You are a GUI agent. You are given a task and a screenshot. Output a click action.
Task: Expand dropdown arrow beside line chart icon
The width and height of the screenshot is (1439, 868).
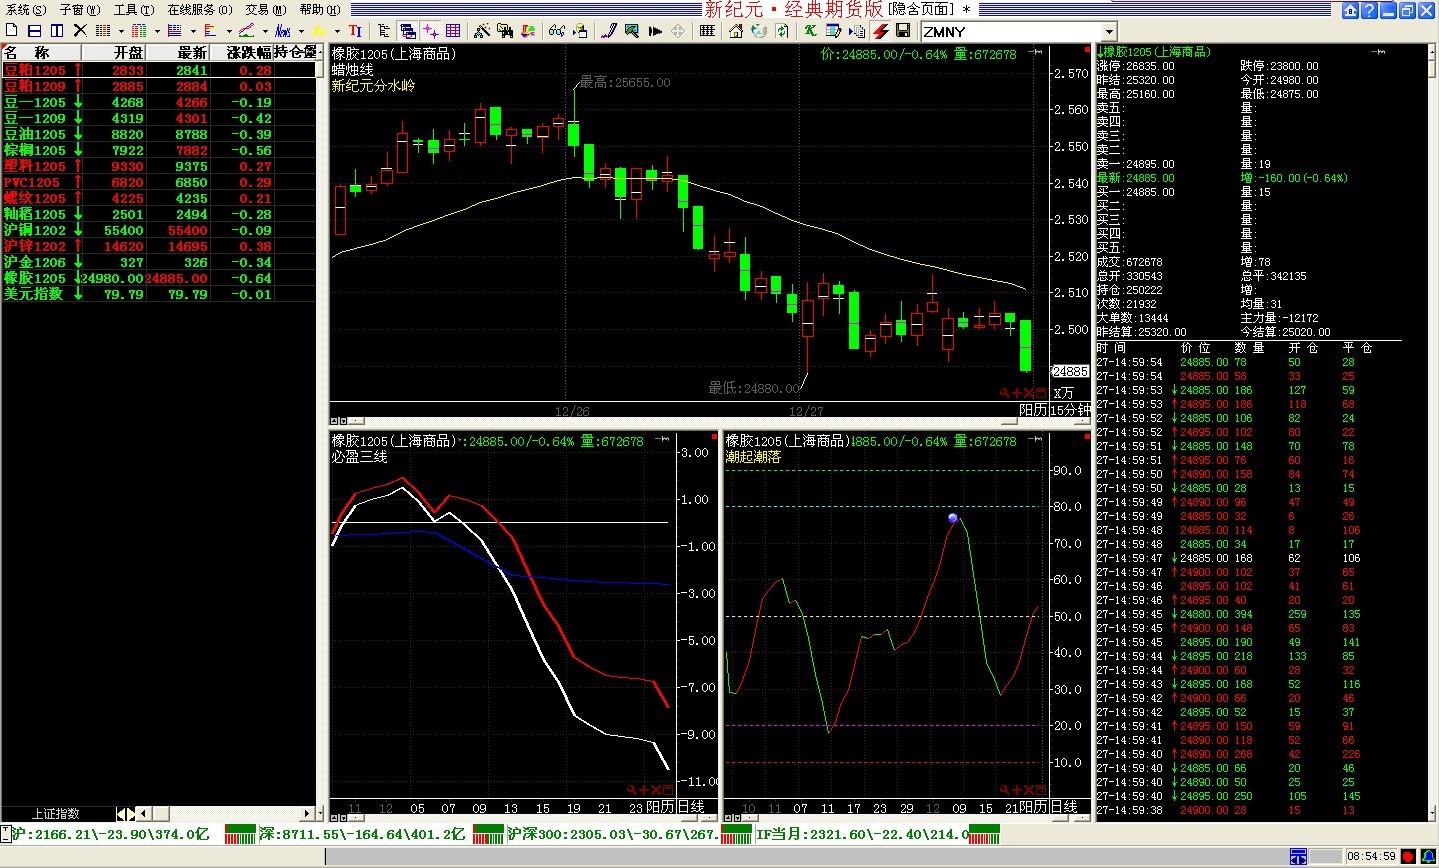coord(265,31)
